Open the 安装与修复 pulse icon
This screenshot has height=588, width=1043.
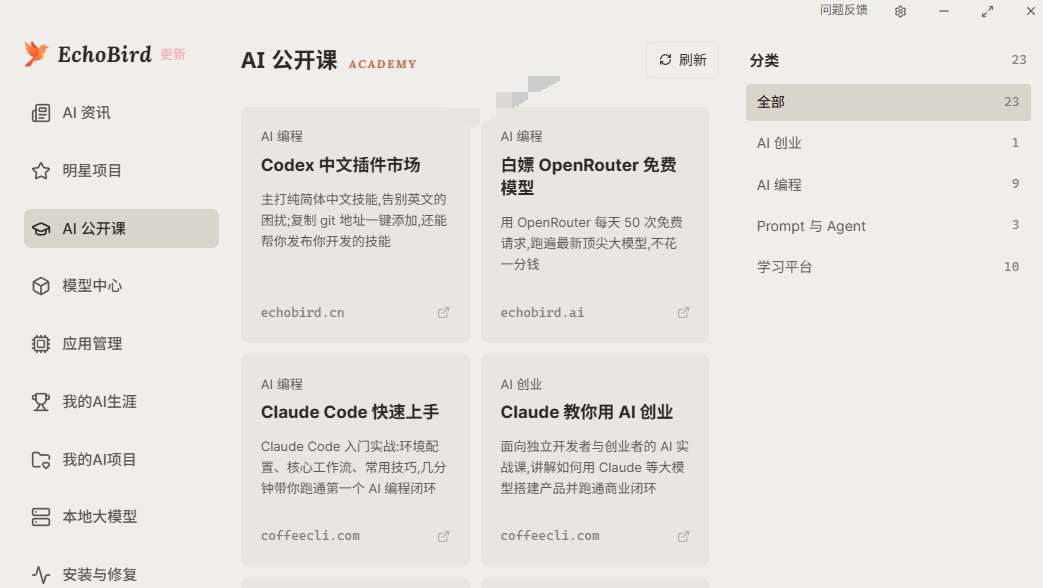pyautogui.click(x=41, y=575)
